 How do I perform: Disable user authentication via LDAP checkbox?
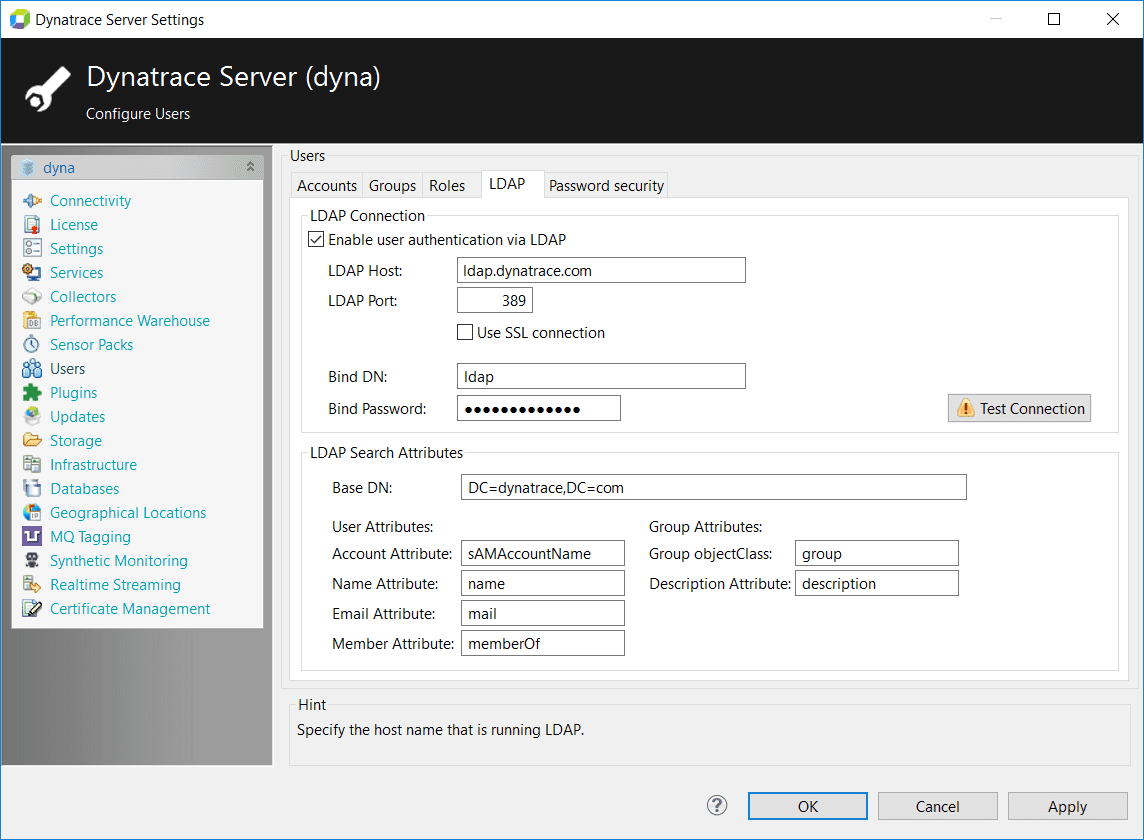click(316, 239)
